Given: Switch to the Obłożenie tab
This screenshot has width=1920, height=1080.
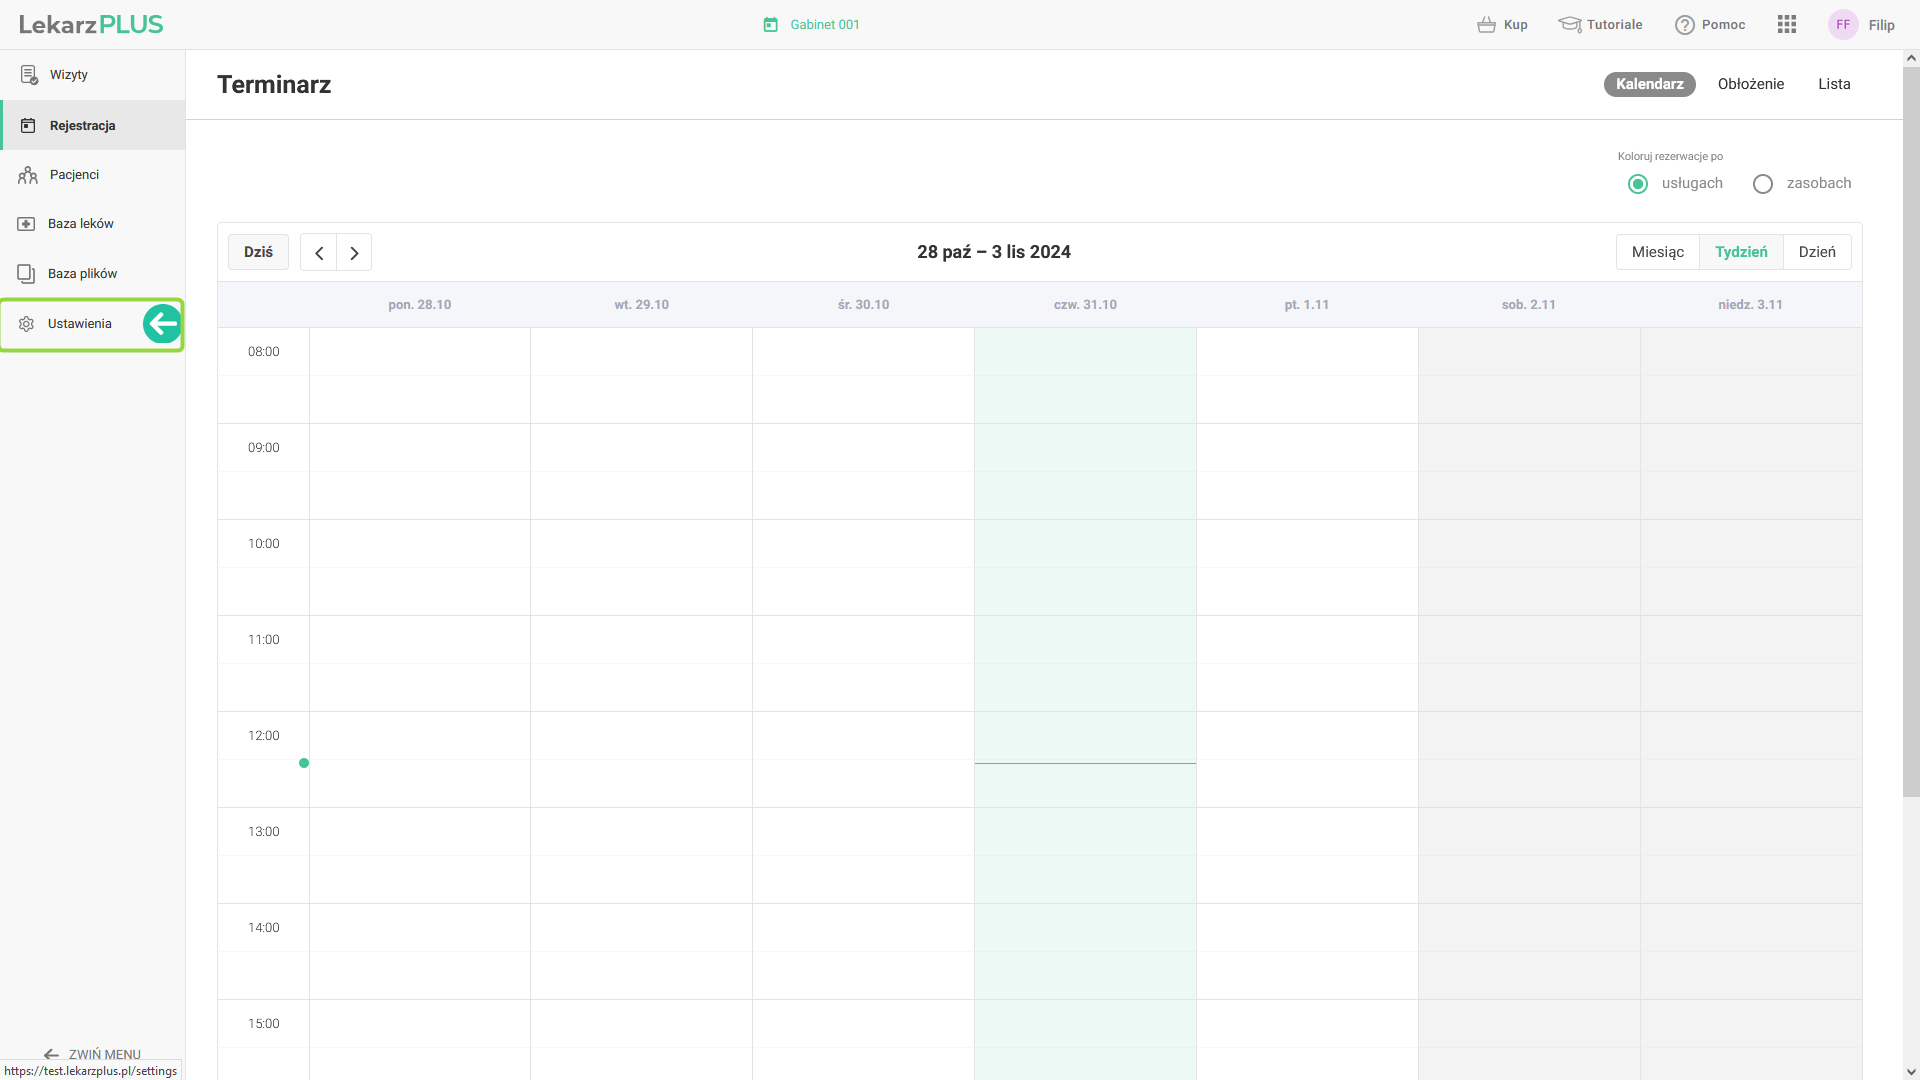Looking at the screenshot, I should [1750, 84].
